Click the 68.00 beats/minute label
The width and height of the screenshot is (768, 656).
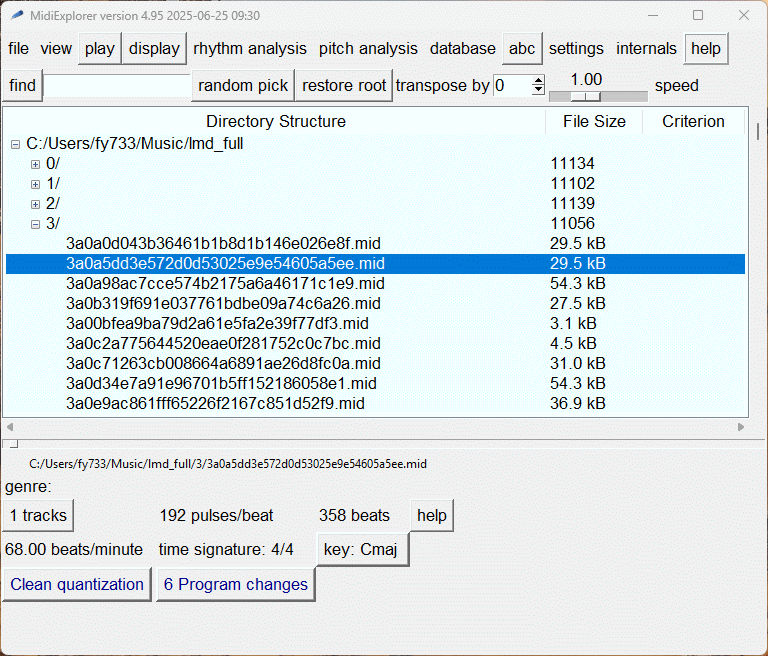click(74, 549)
